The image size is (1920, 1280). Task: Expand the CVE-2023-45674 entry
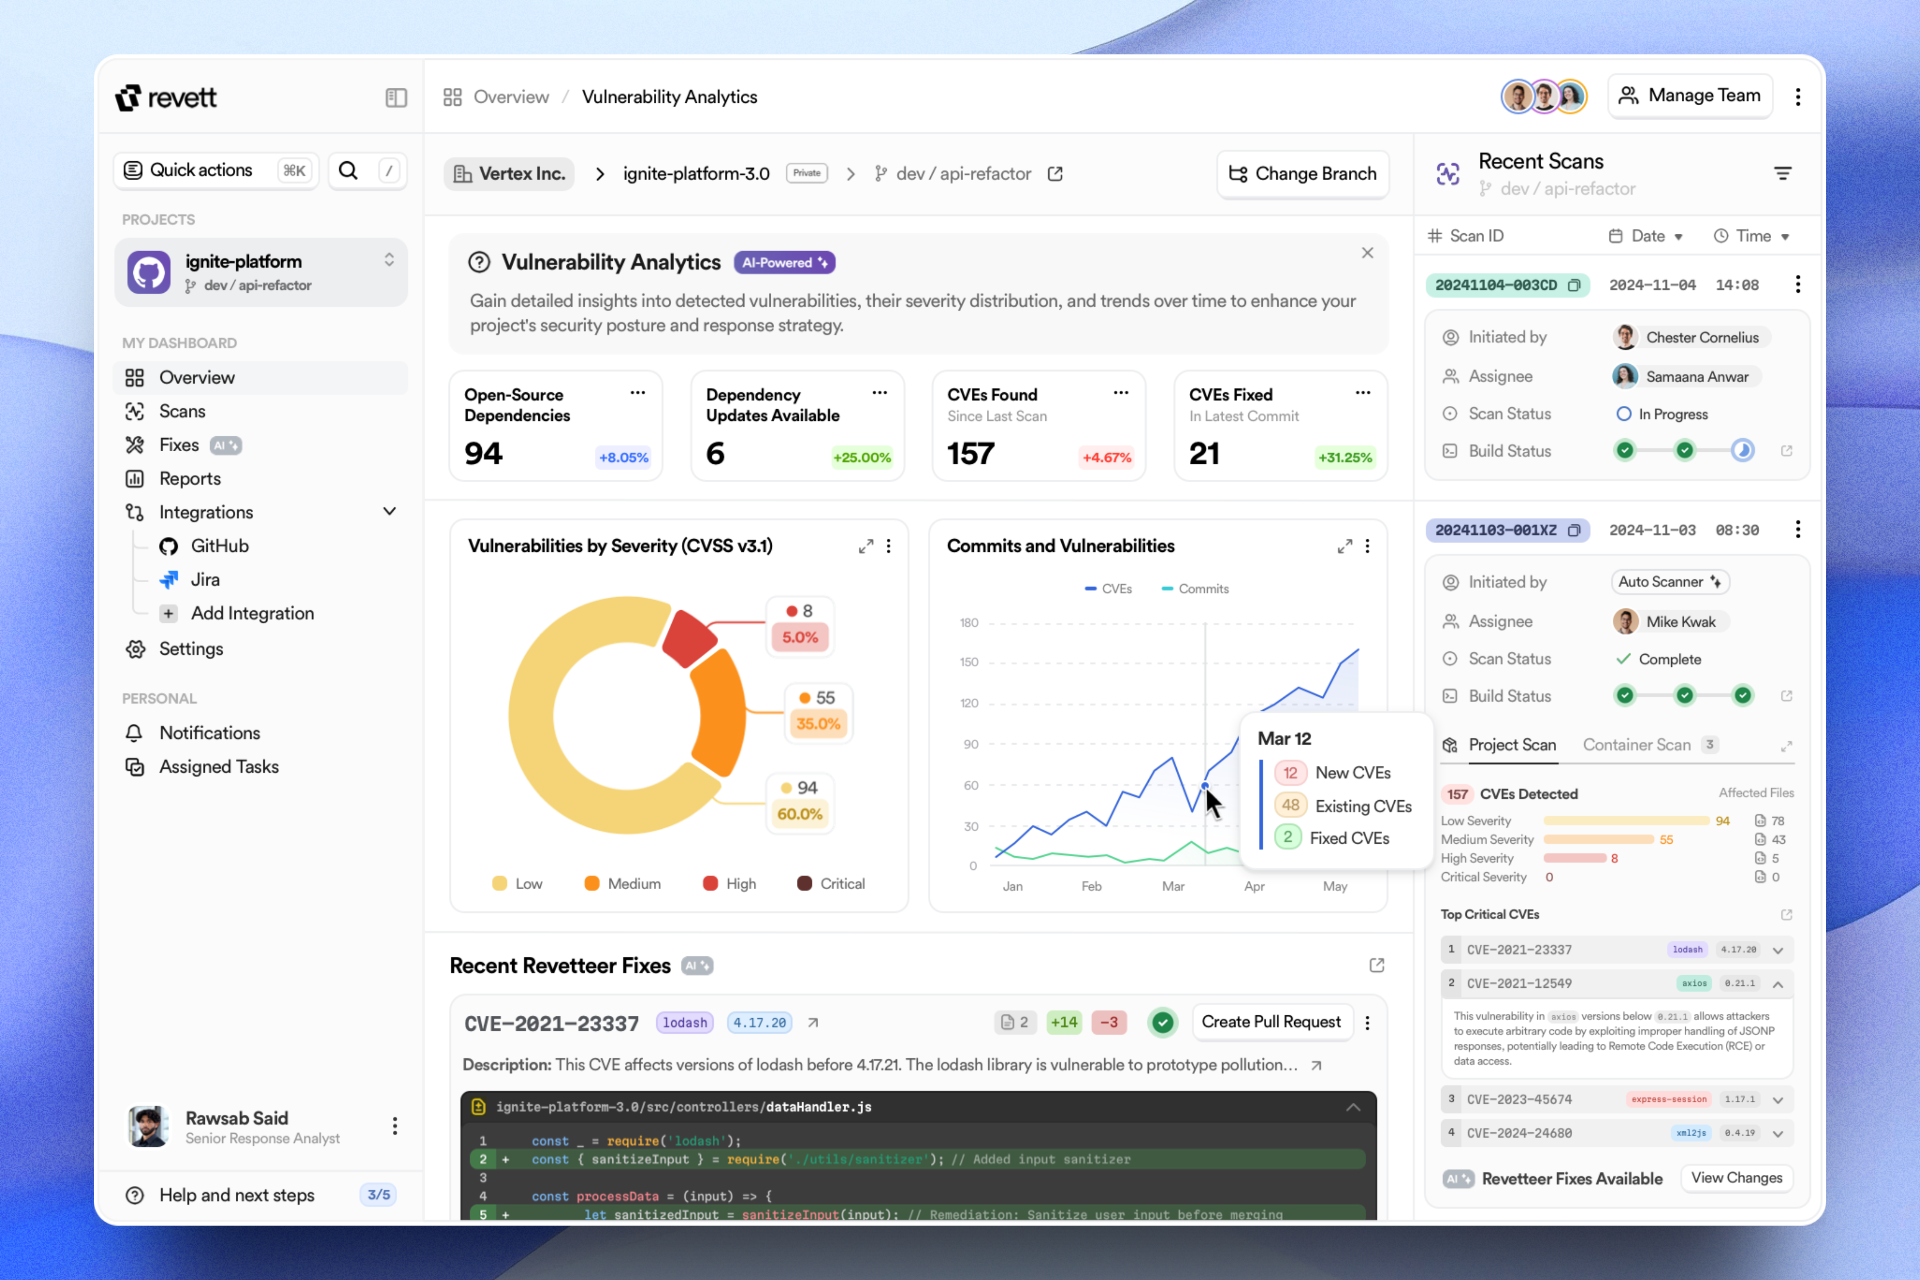pos(1778,1100)
